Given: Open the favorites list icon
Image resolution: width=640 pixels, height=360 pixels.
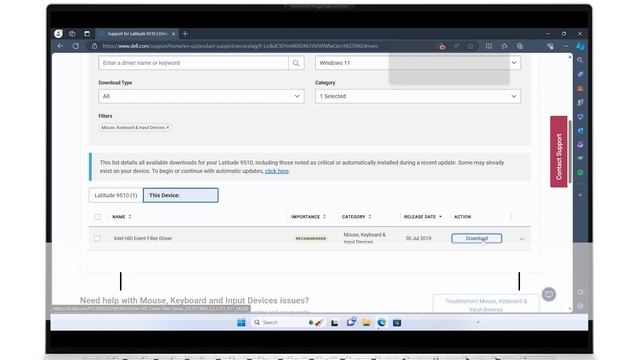Looking at the screenshot, I should pos(504,46).
